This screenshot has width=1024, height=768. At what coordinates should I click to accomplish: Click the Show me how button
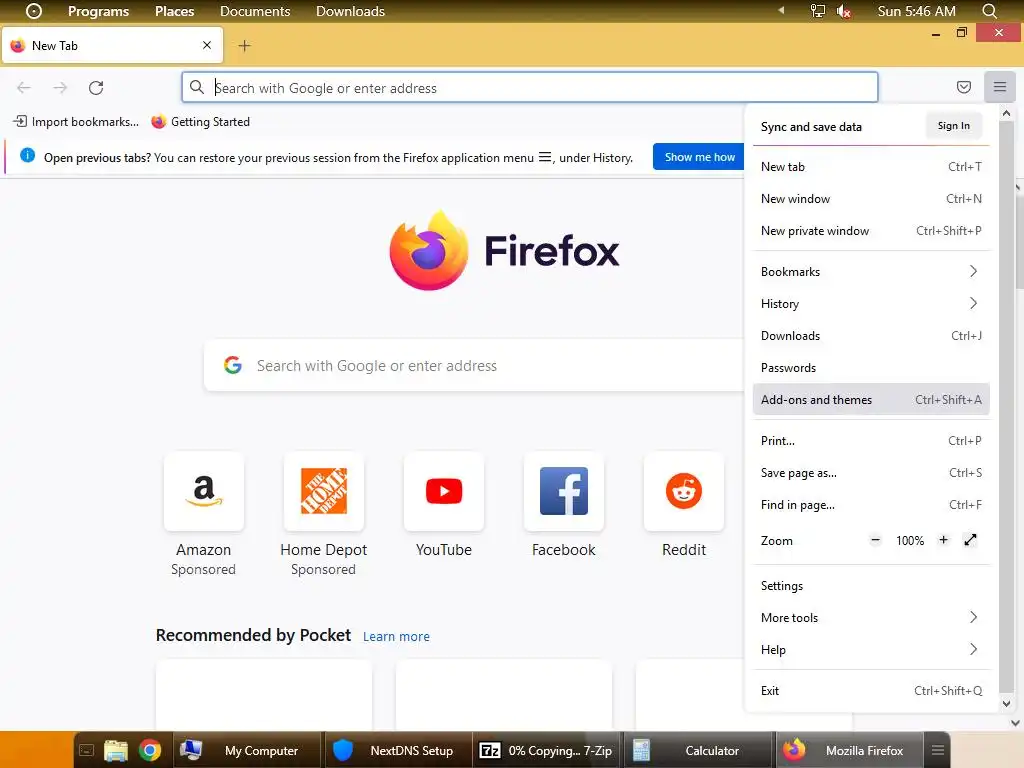(x=699, y=157)
